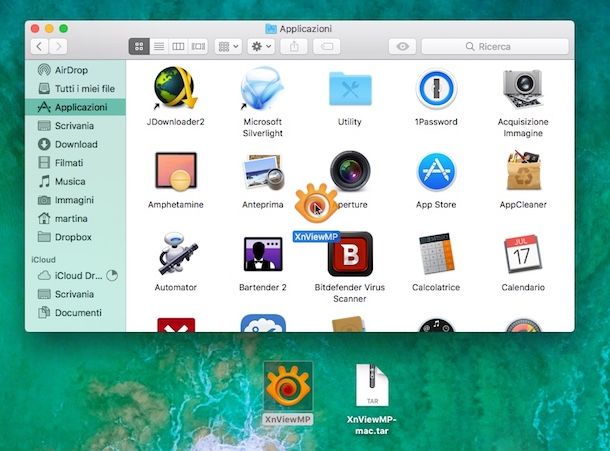Click the red X app icon
The height and width of the screenshot is (451, 610).
[x=176, y=325]
